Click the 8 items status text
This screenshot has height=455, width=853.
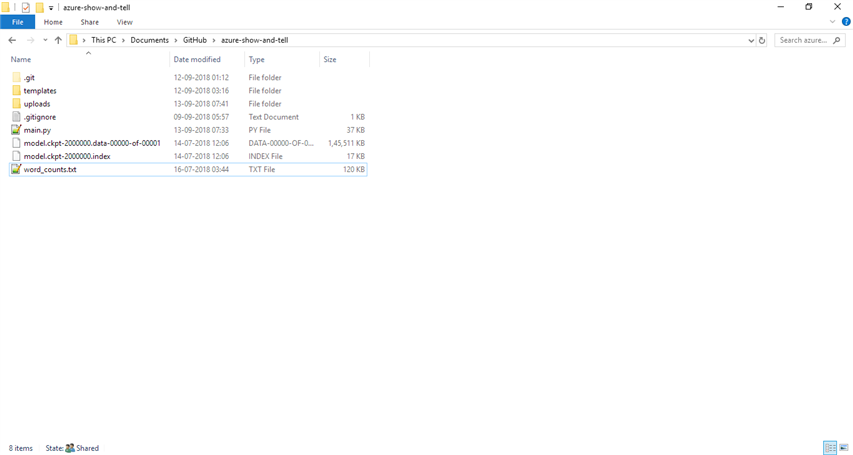(21, 448)
